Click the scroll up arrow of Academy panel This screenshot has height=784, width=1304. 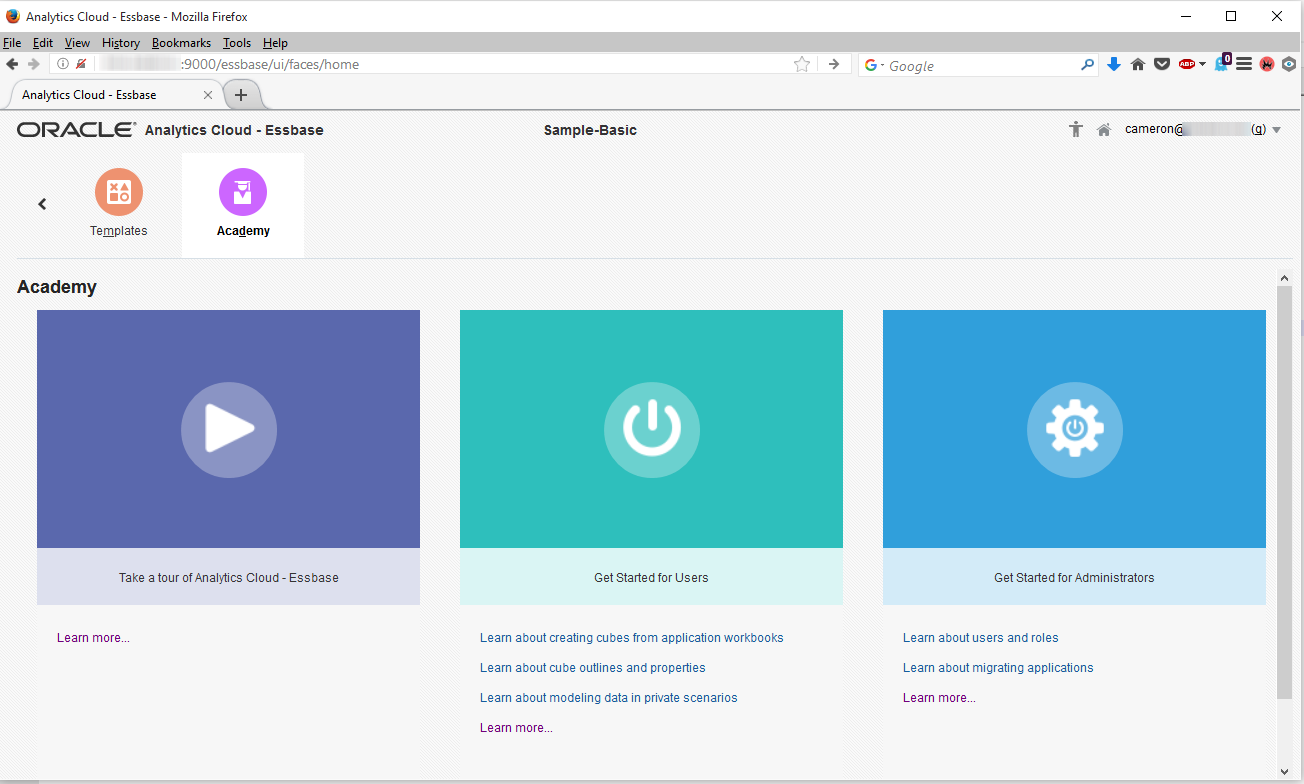[x=1285, y=277]
